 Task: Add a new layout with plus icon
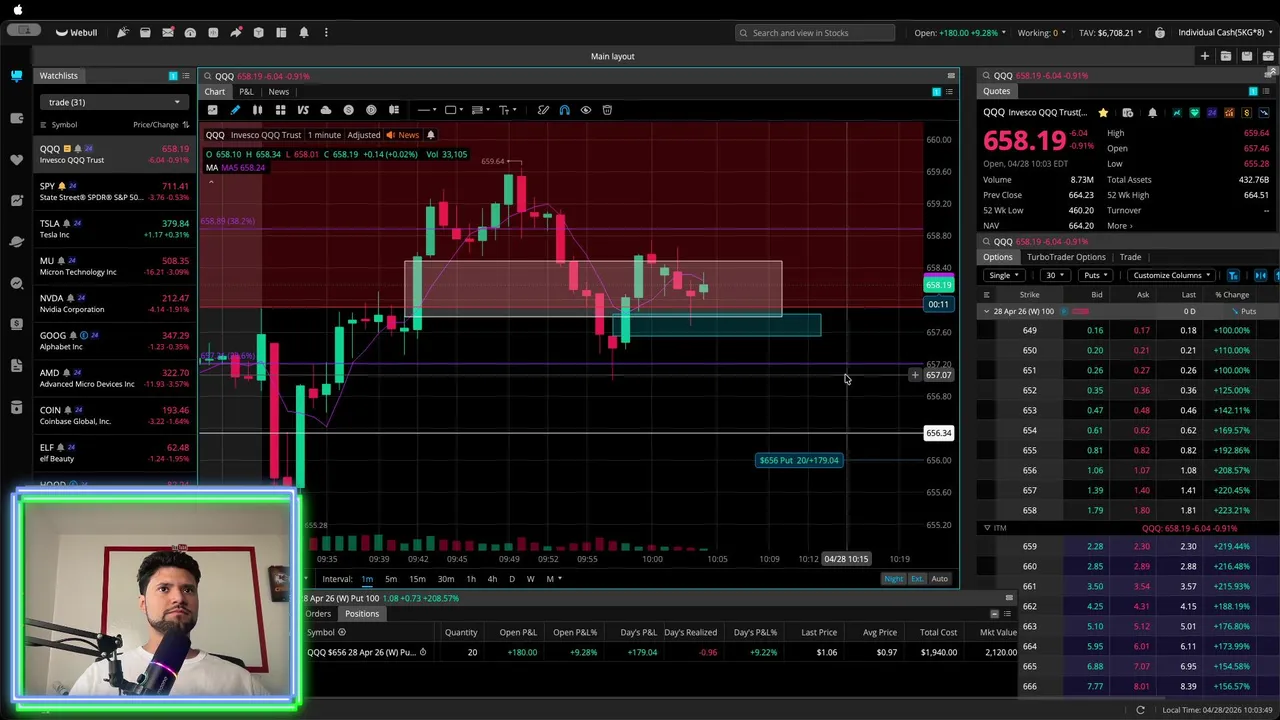pyautogui.click(x=1205, y=56)
